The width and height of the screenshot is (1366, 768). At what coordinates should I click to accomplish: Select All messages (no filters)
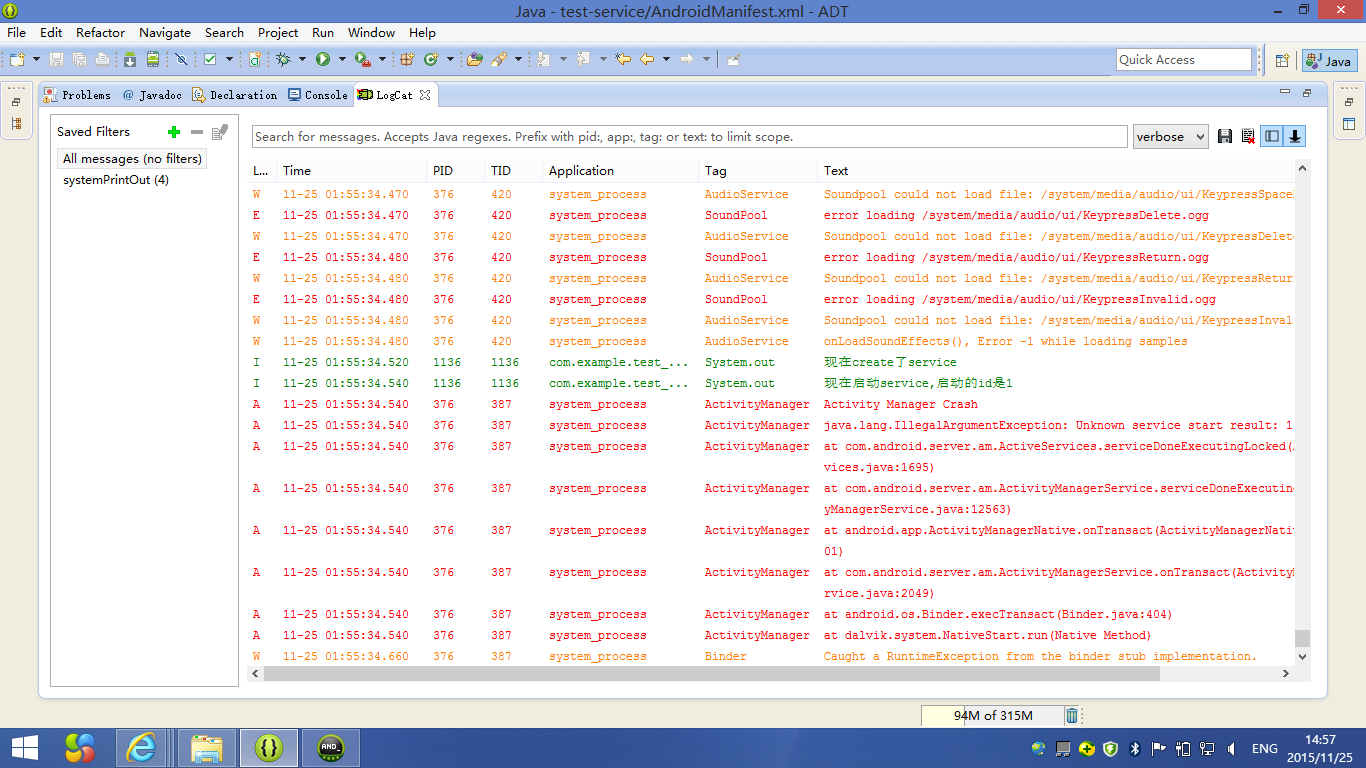[132, 158]
